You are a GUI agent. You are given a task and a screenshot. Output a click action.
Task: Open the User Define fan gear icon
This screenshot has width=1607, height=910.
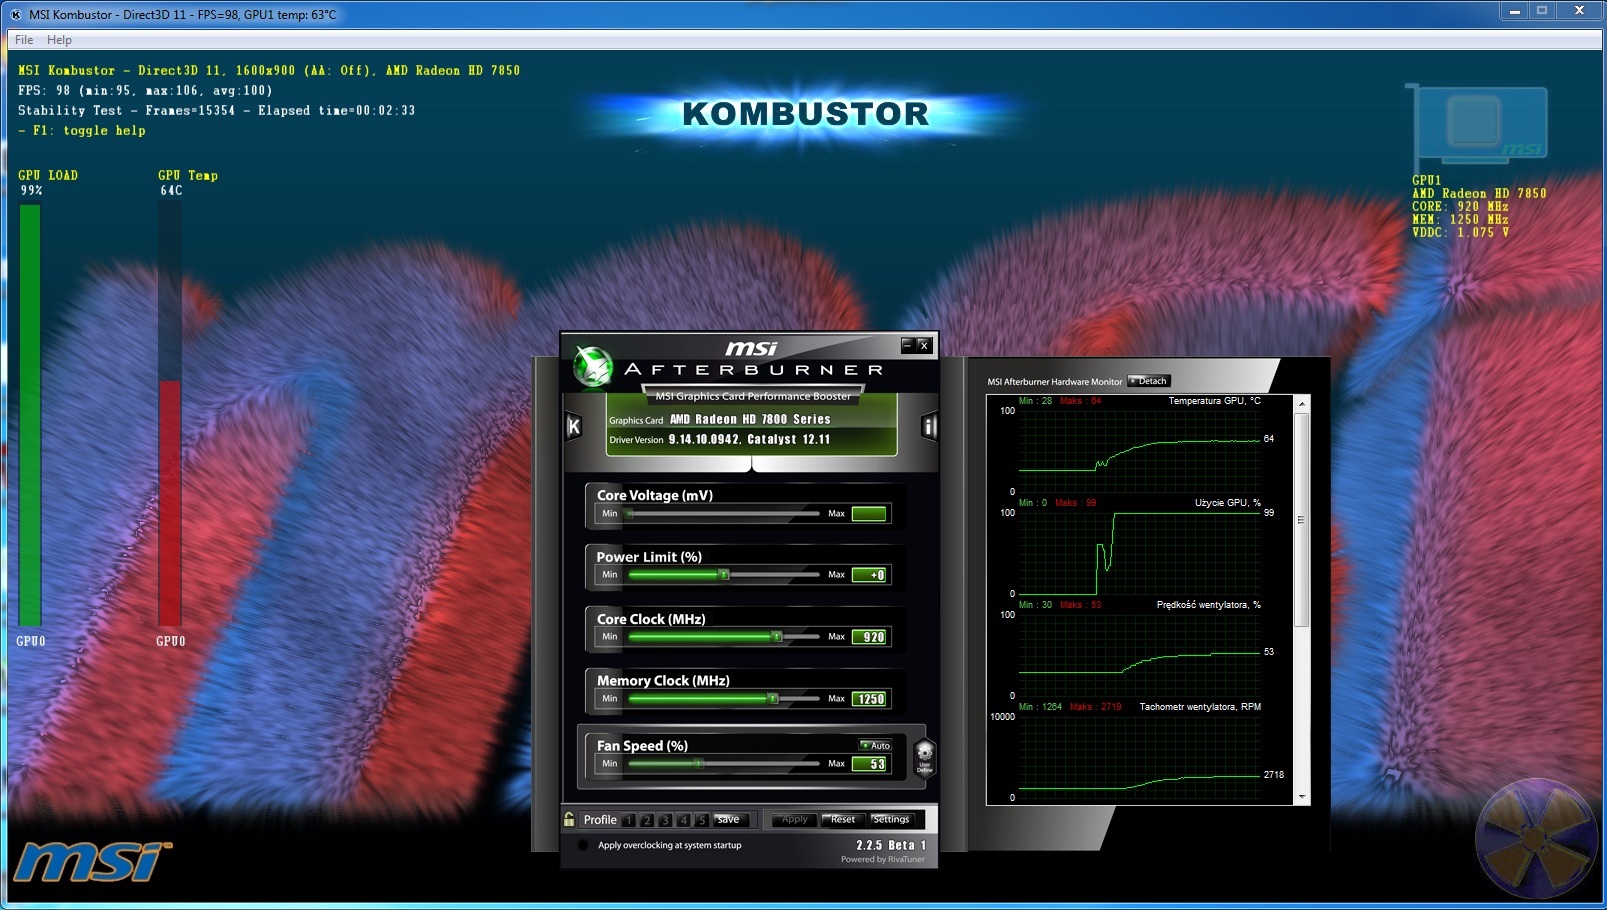pos(925,757)
